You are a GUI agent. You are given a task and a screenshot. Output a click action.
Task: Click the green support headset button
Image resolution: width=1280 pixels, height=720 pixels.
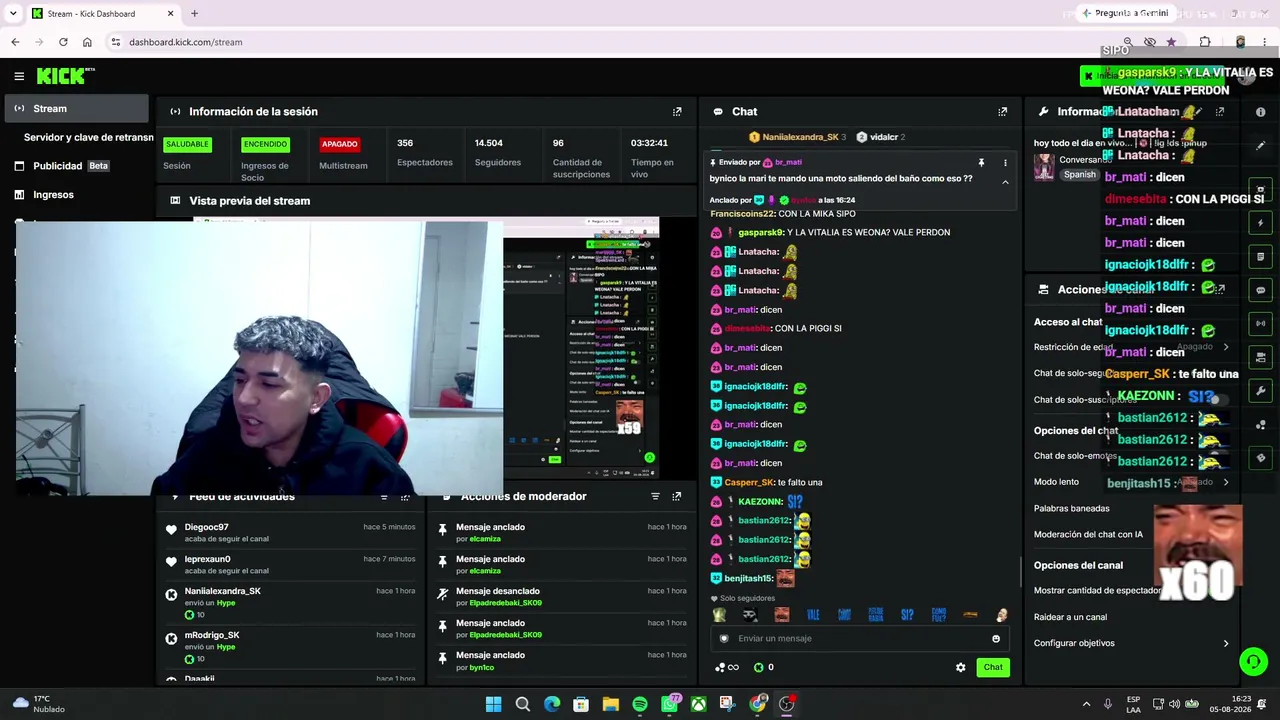(x=1253, y=662)
